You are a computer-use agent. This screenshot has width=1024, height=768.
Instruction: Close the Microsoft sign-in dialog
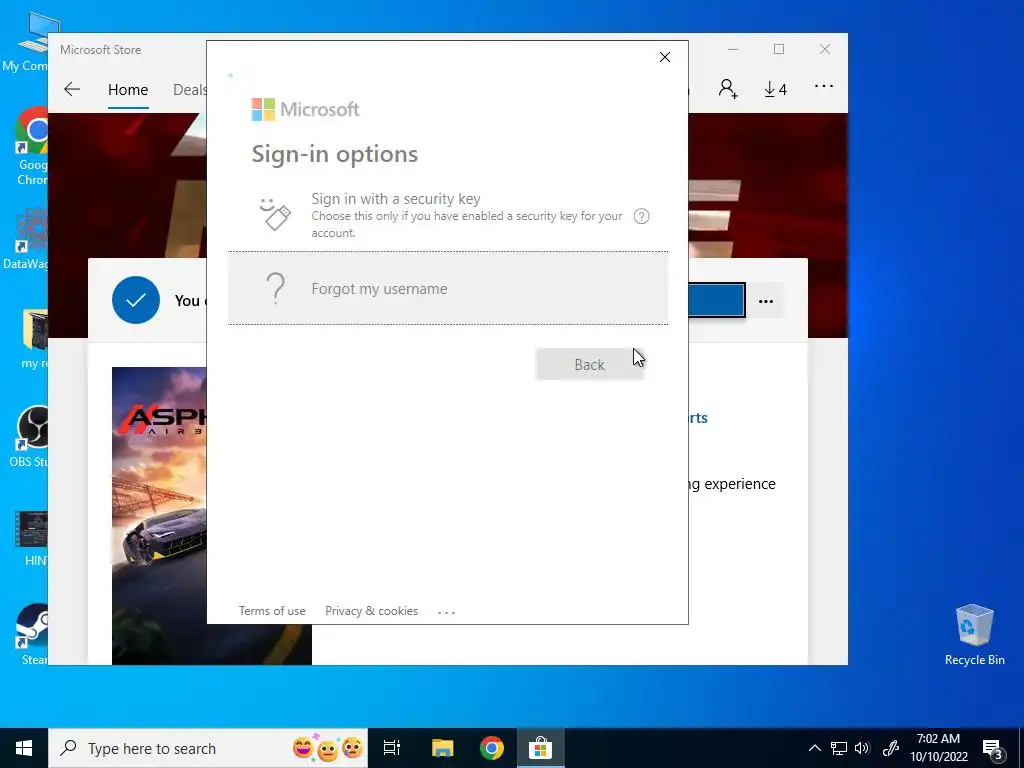click(665, 57)
